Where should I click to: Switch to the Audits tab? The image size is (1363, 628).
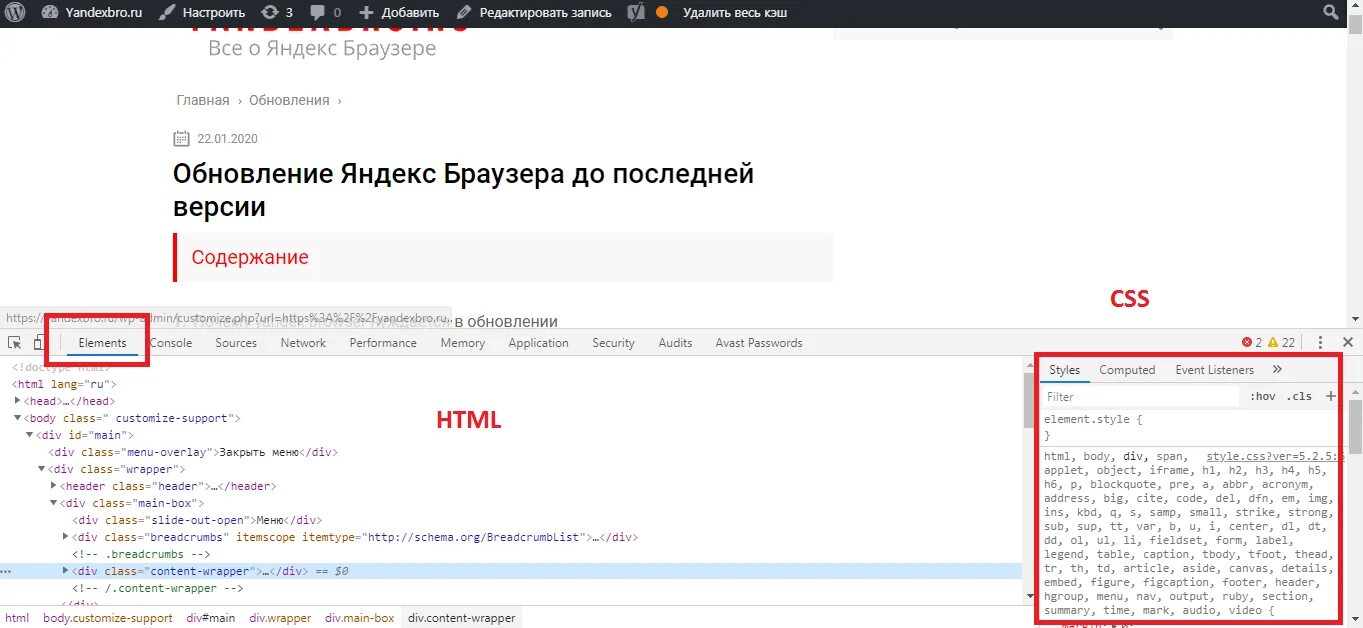pyautogui.click(x=675, y=343)
